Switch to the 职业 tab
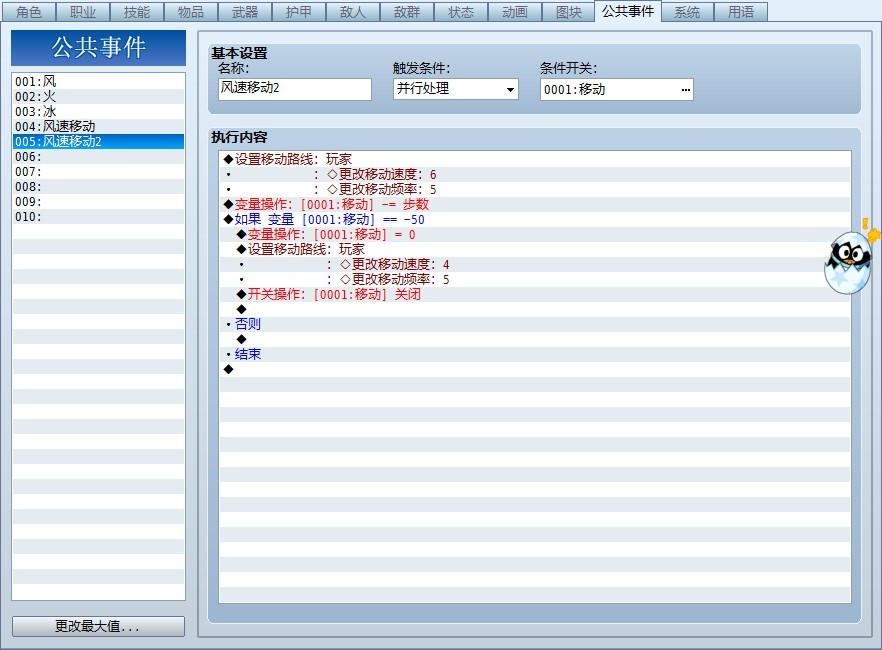 click(83, 12)
